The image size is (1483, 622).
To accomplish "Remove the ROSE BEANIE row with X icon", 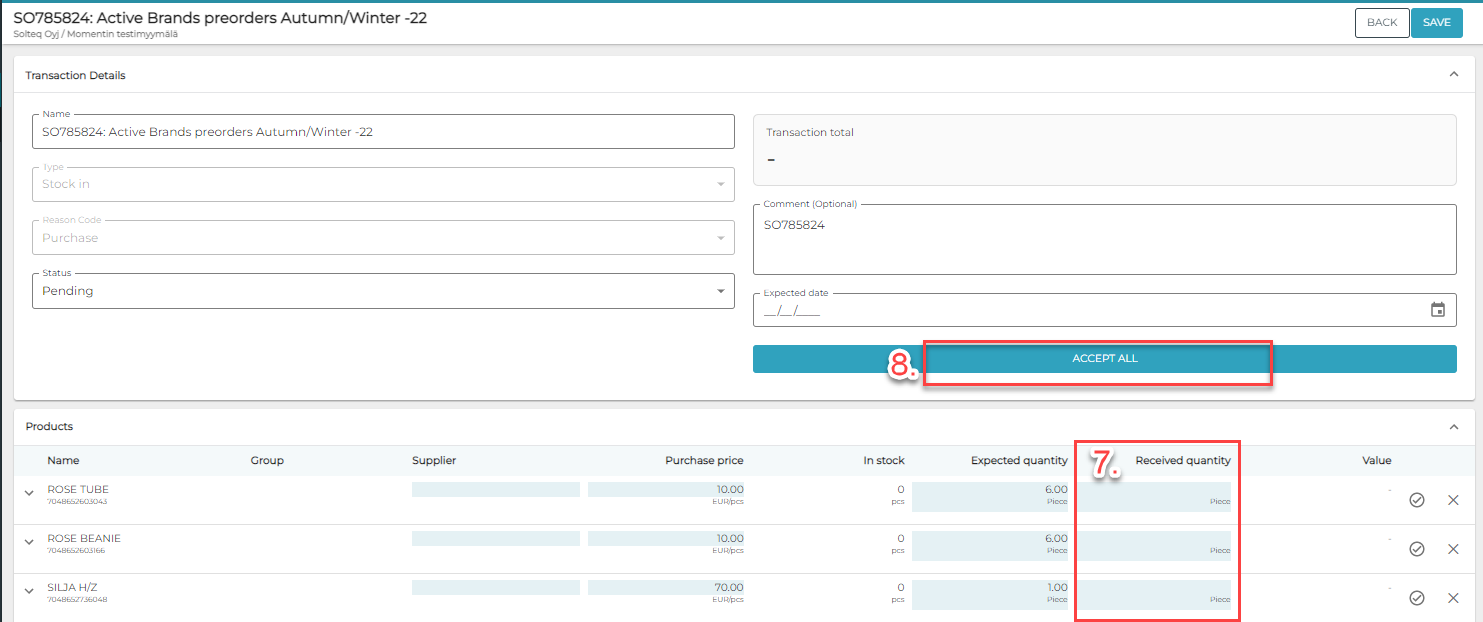I will [1453, 549].
